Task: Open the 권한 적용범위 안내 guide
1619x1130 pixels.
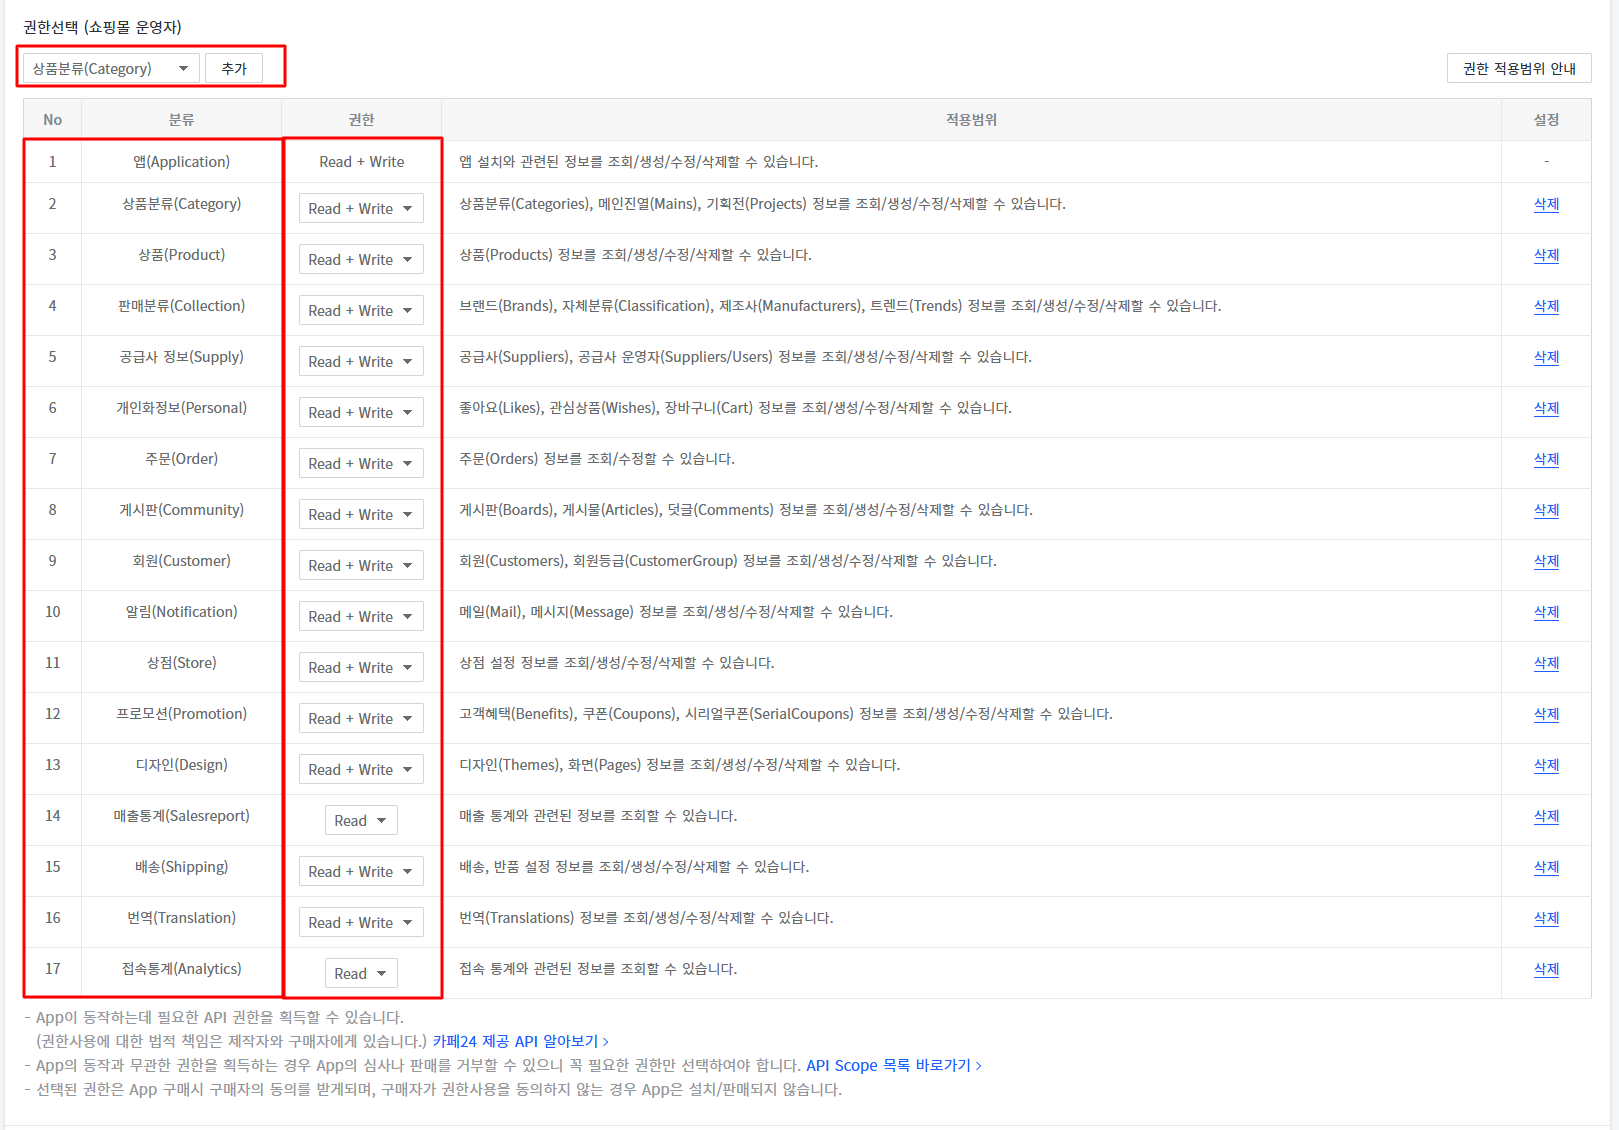Action: click(x=1518, y=69)
